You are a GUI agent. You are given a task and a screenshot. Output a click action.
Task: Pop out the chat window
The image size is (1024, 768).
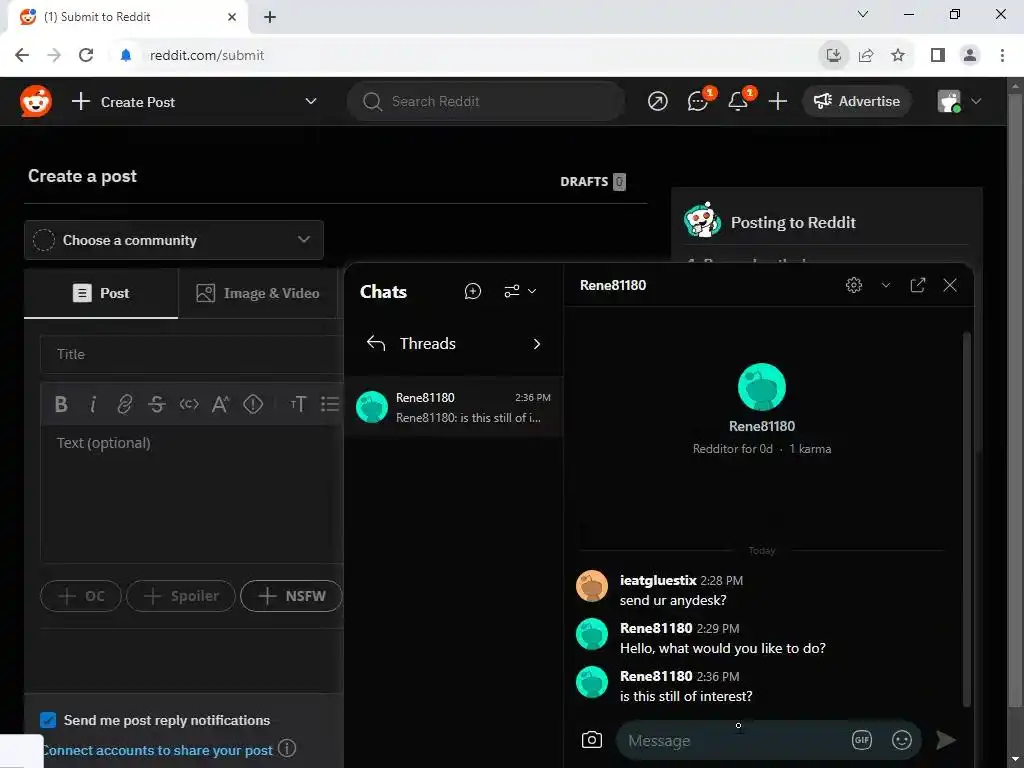click(918, 285)
